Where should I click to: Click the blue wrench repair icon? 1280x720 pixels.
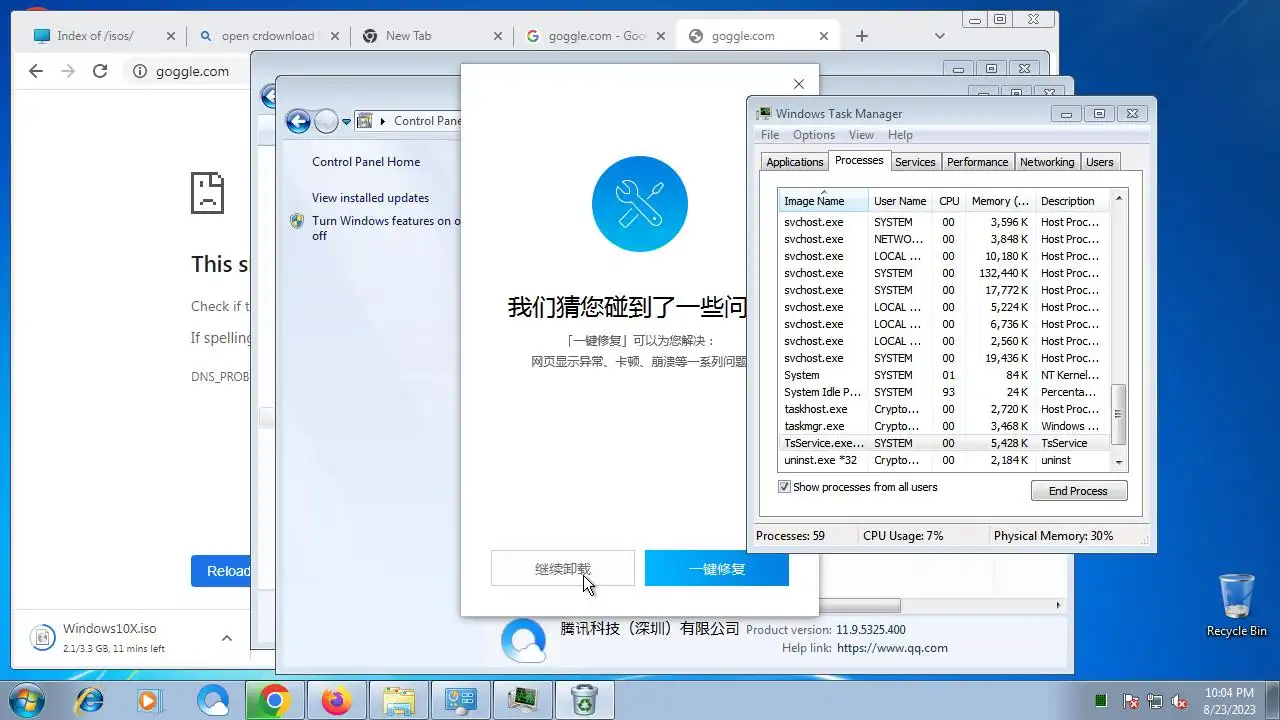coord(640,203)
